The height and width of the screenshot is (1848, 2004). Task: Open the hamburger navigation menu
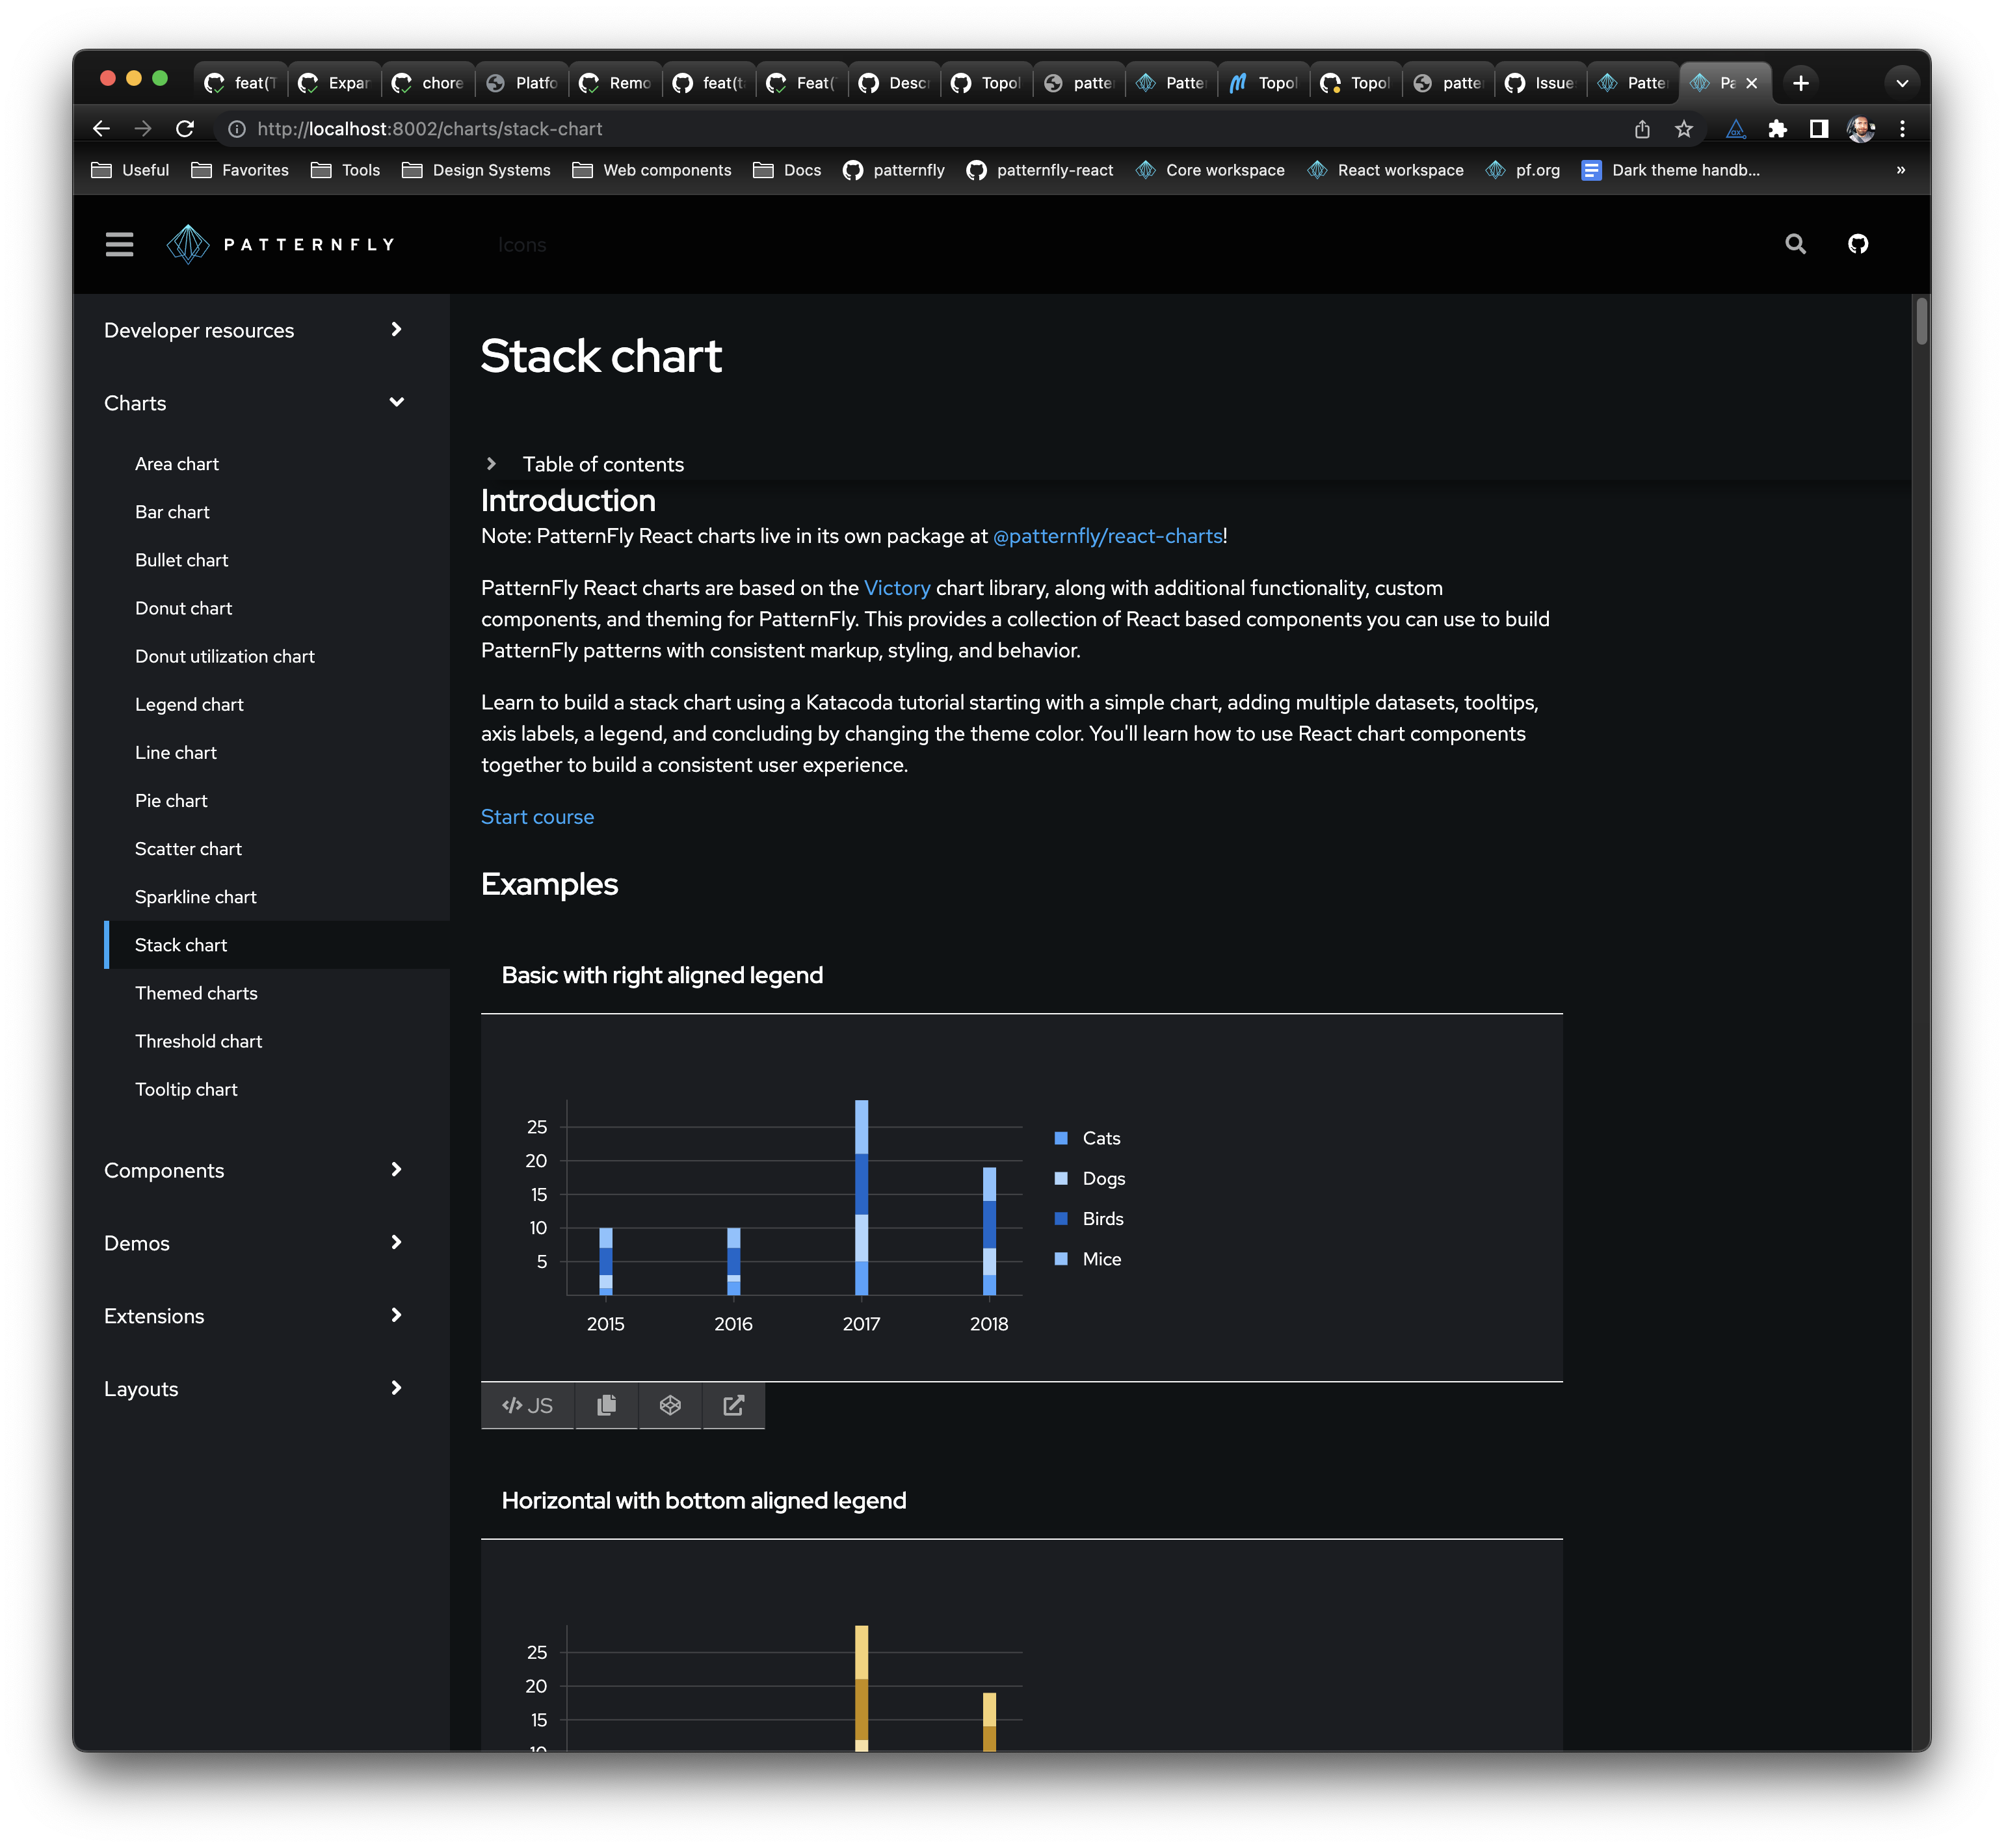tap(119, 244)
